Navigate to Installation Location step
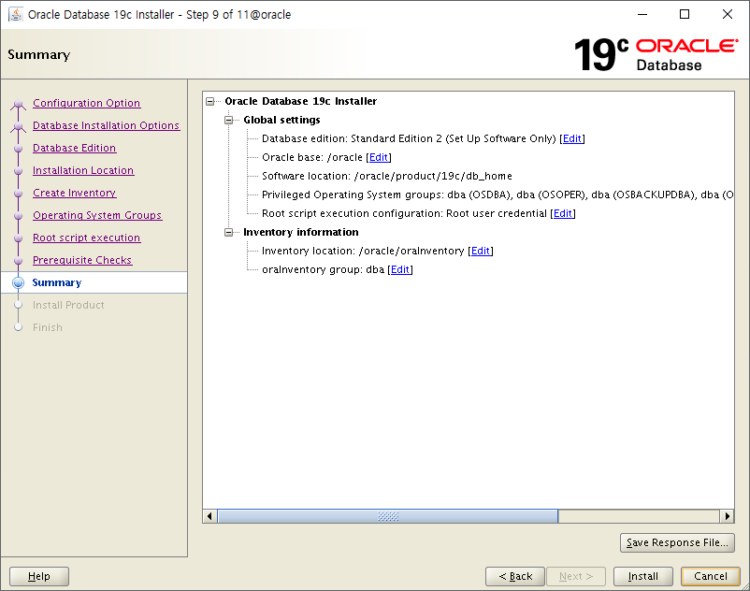This screenshot has height=591, width=750. [x=83, y=171]
